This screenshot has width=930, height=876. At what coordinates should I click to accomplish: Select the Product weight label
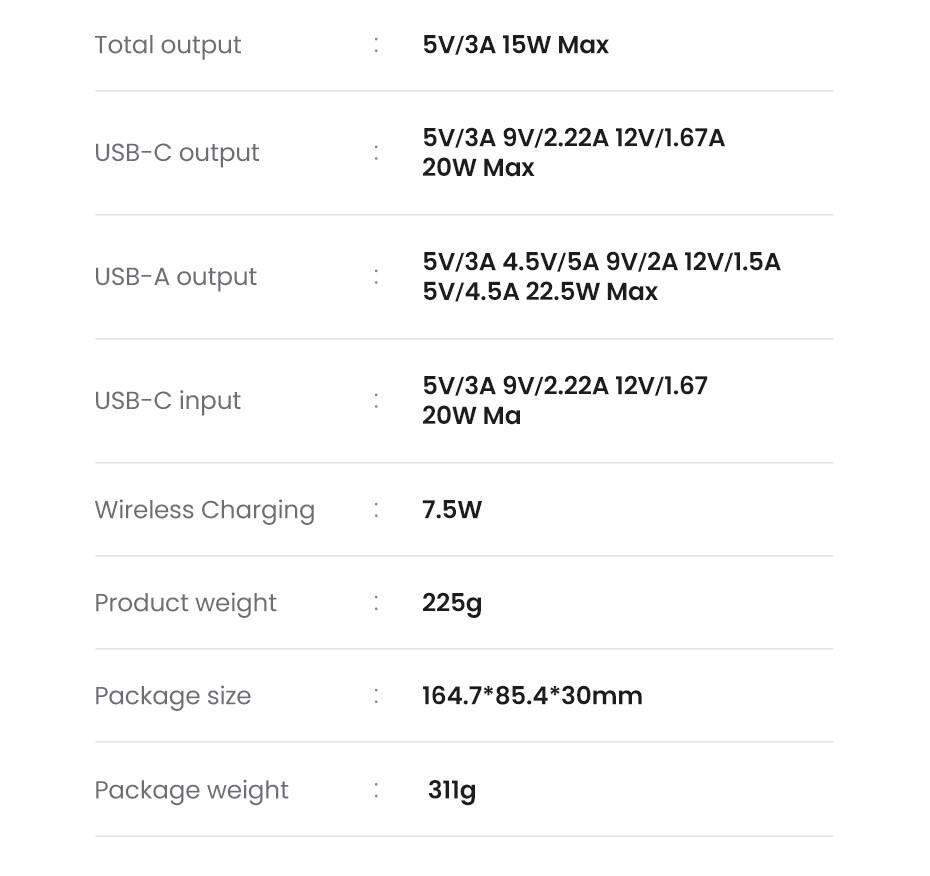(x=186, y=604)
